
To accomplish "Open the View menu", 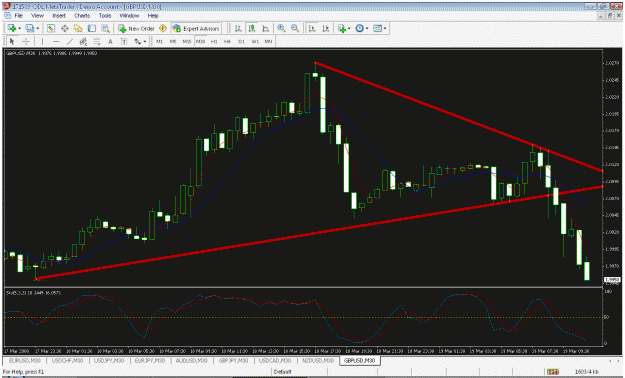I will (37, 16).
